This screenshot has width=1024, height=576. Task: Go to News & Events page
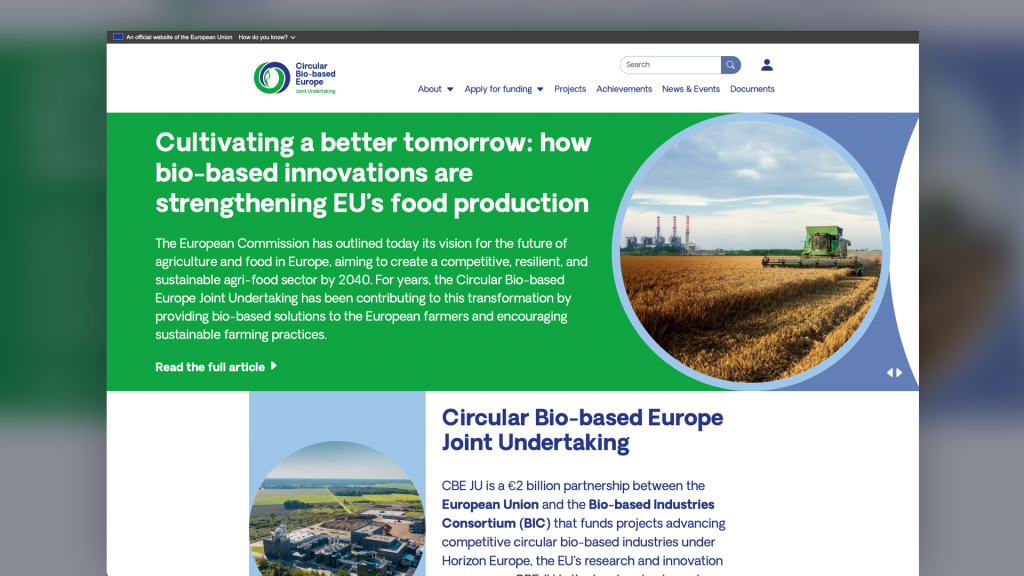(691, 89)
